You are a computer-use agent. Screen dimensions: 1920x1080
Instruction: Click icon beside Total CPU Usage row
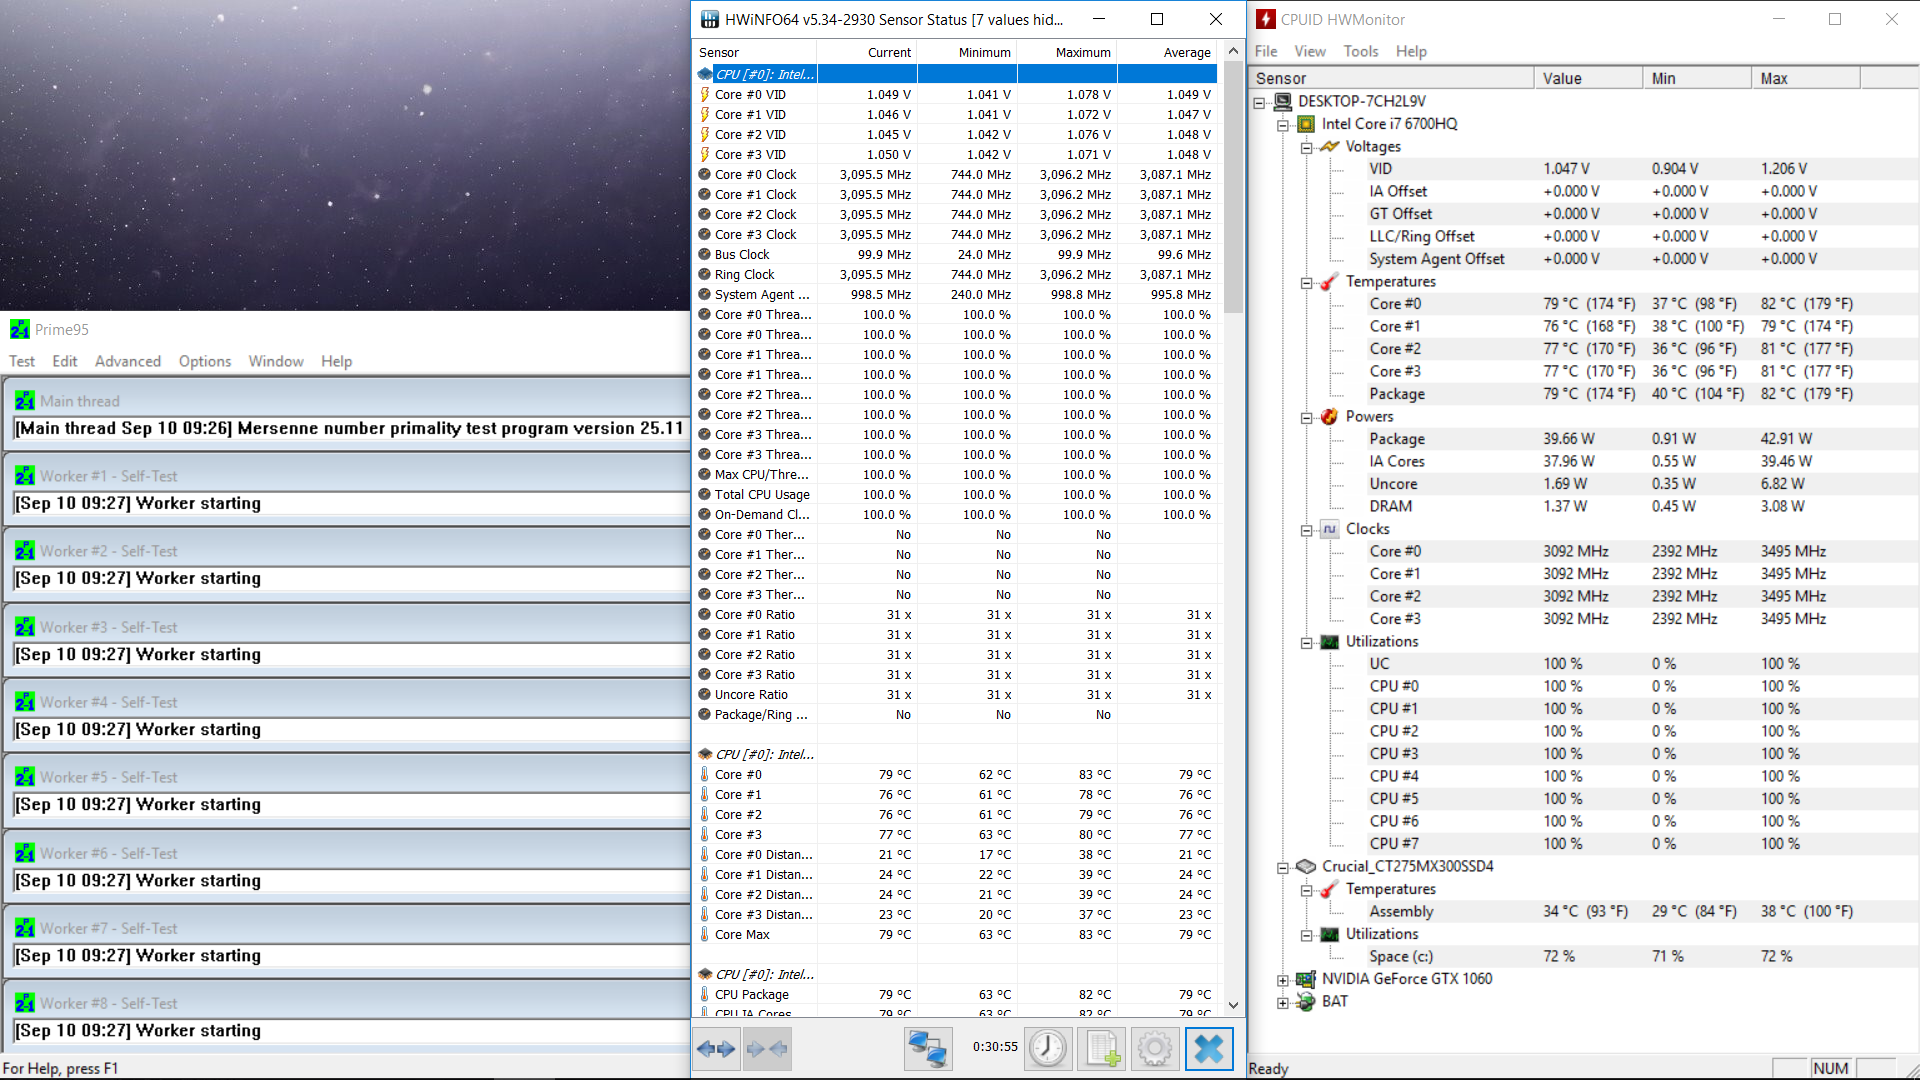tap(705, 494)
